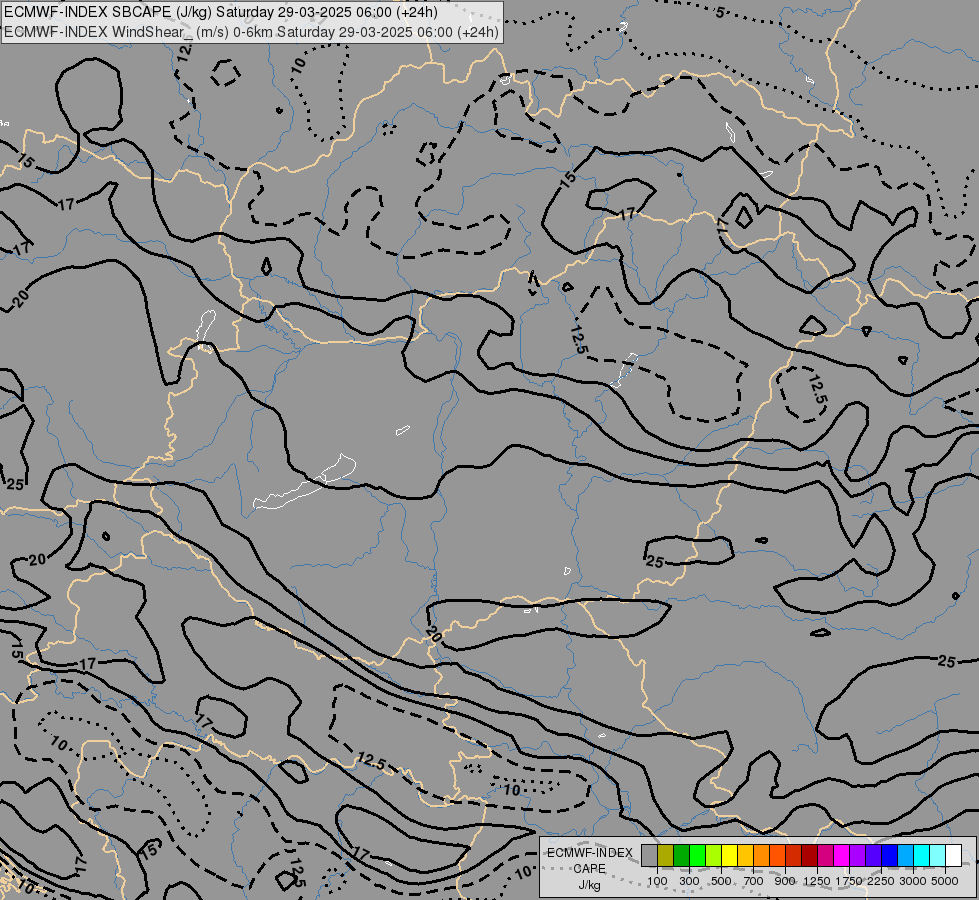Click the orange swatch left of 700
The width and height of the screenshot is (979, 900).
pos(762,855)
